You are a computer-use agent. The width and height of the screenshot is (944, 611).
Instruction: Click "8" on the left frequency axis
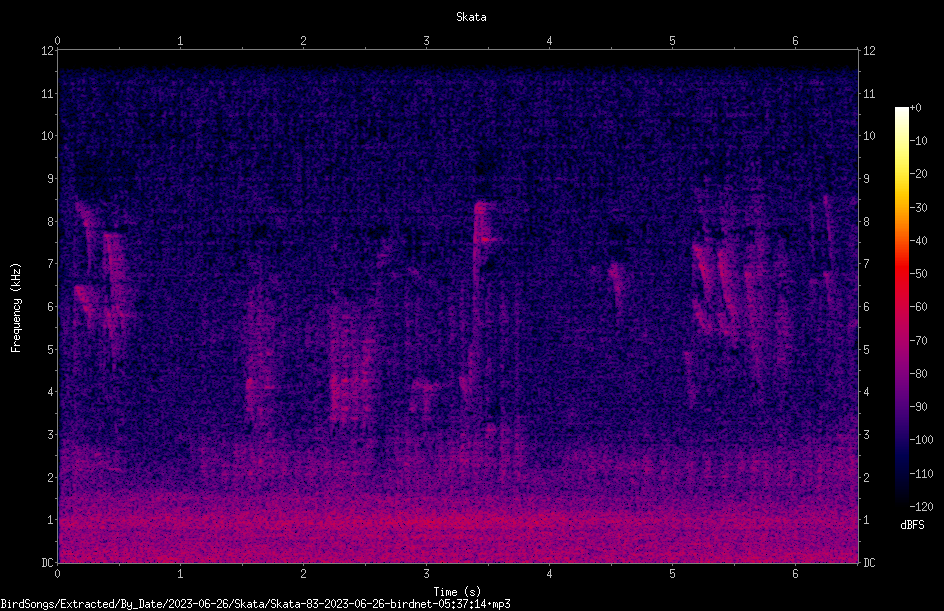50,222
